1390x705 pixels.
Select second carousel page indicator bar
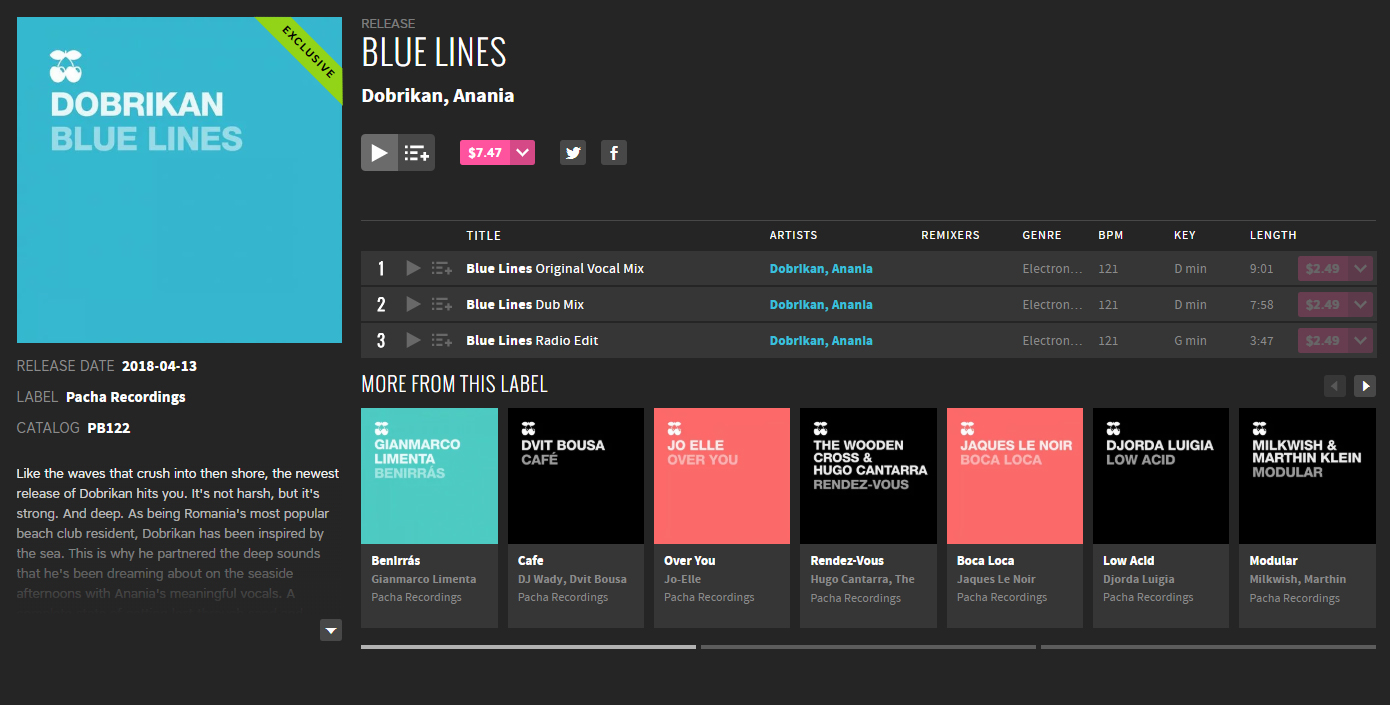(868, 647)
